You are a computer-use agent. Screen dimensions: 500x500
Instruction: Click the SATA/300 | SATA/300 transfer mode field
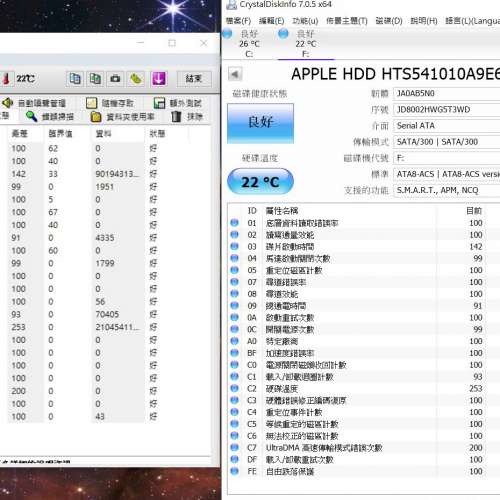(447, 142)
